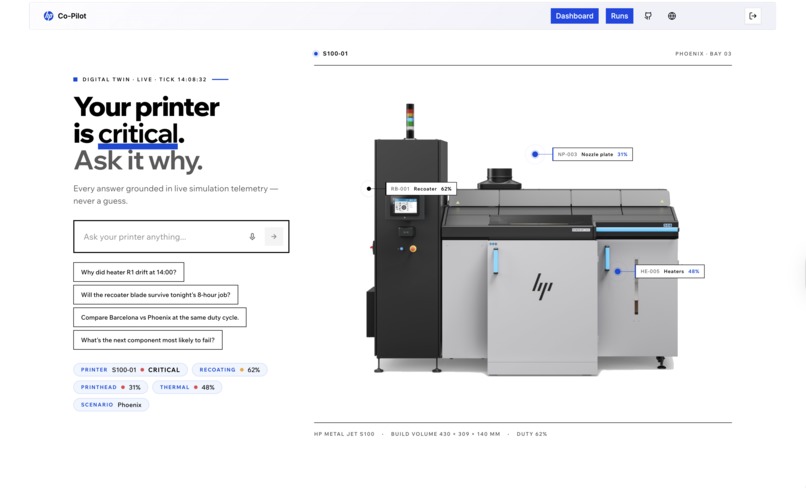The image size is (806, 488).
Task: Click the Printer S100-01 Critical chip
Action: [x=131, y=370]
